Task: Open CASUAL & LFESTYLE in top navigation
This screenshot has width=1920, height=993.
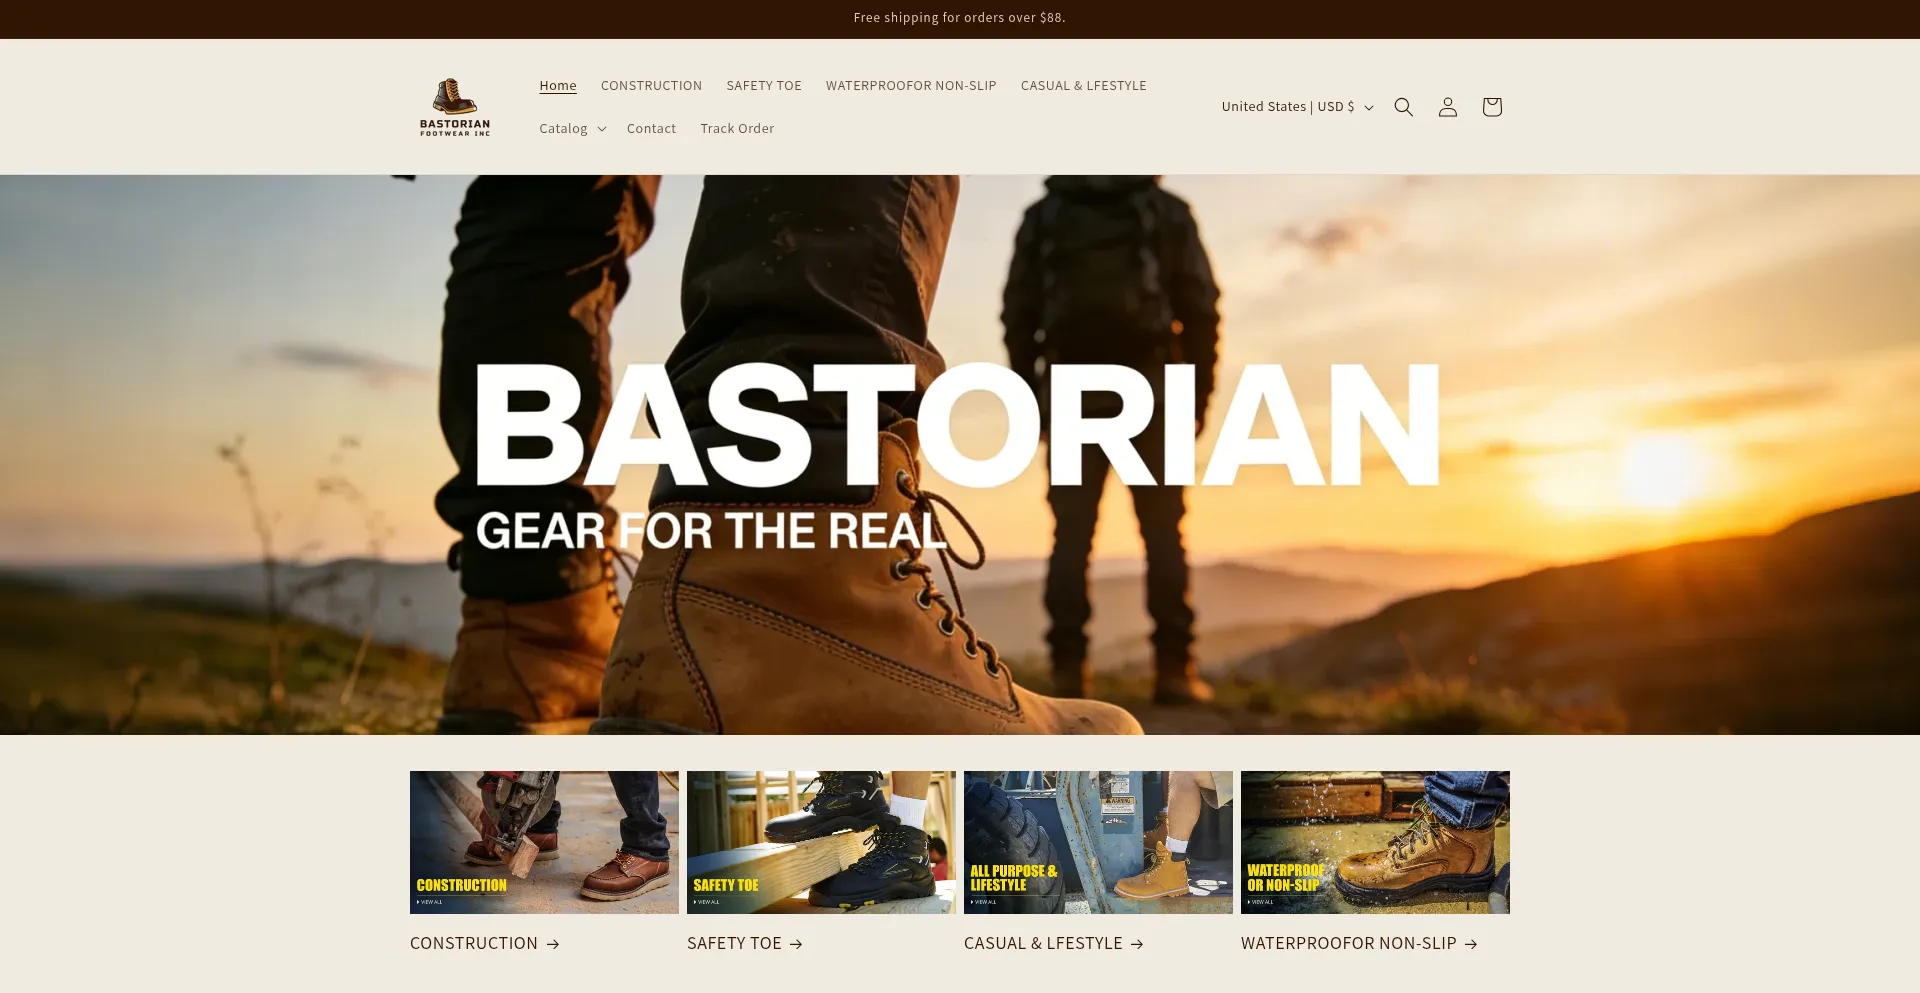Action: tap(1084, 86)
